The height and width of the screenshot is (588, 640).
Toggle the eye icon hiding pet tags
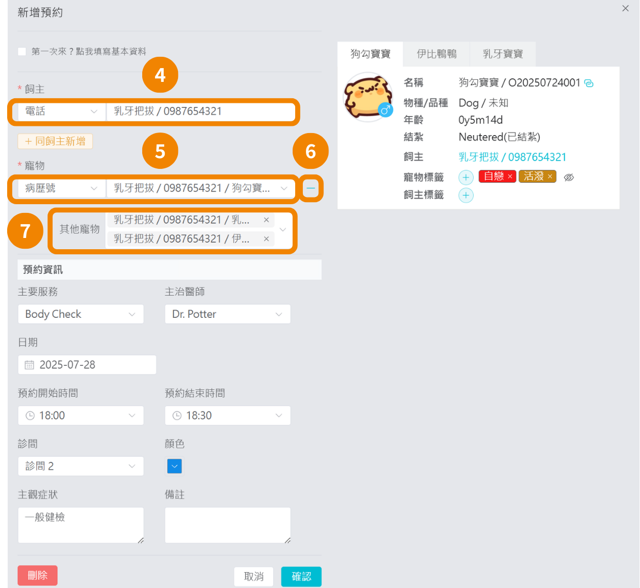coord(569,177)
